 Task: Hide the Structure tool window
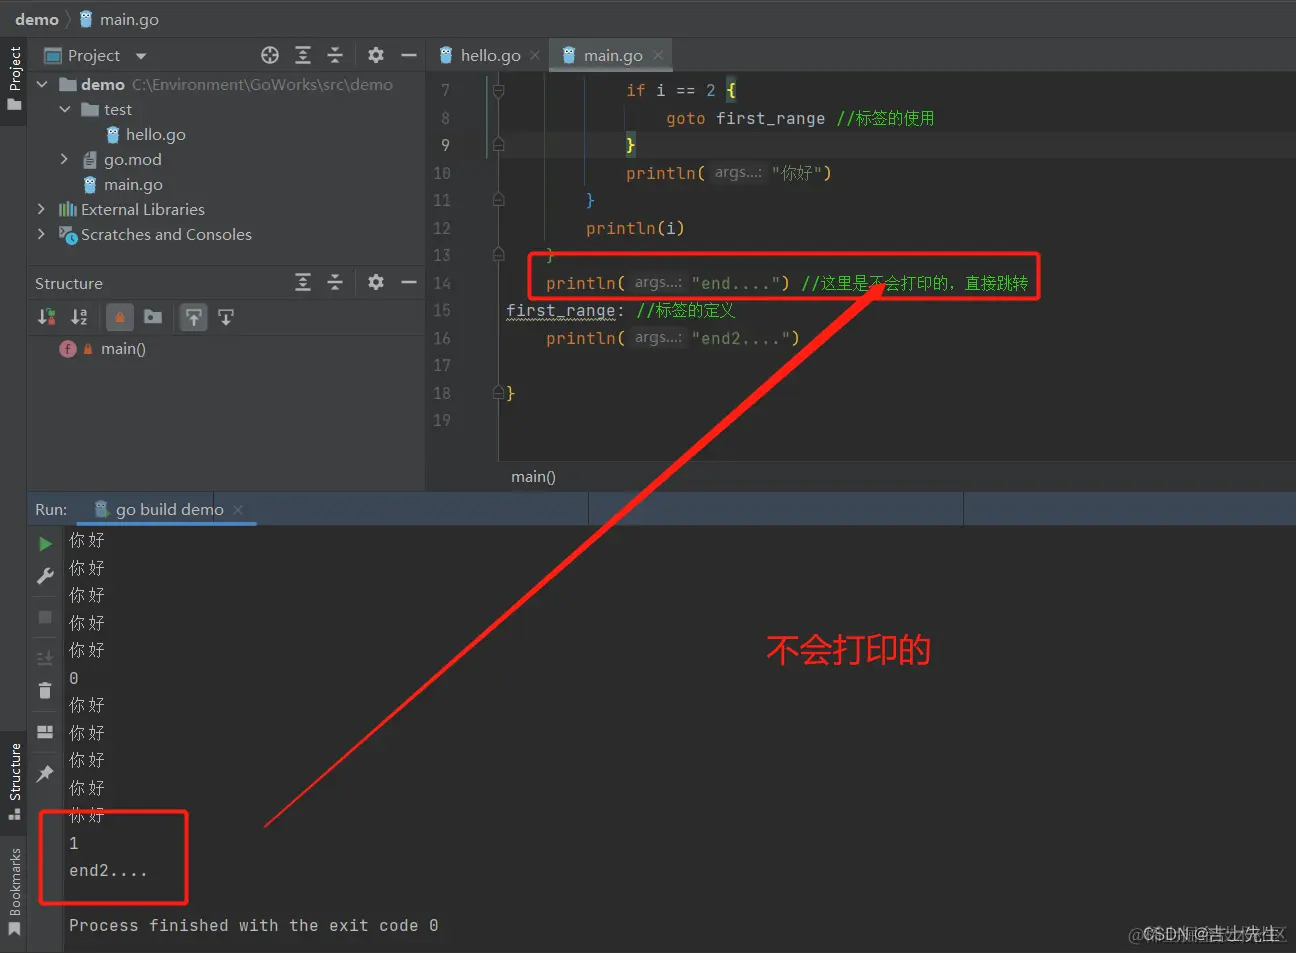tap(408, 283)
